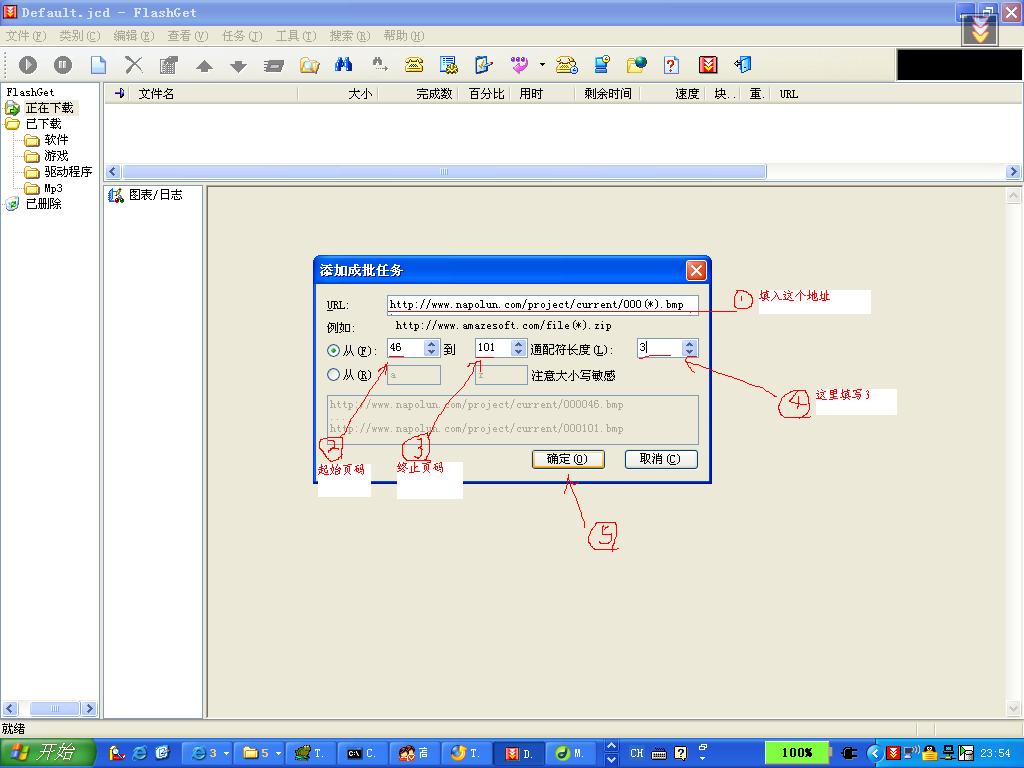The height and width of the screenshot is (768, 1024).
Task: Select the 游戏 folder in tree
Action: click(56, 156)
